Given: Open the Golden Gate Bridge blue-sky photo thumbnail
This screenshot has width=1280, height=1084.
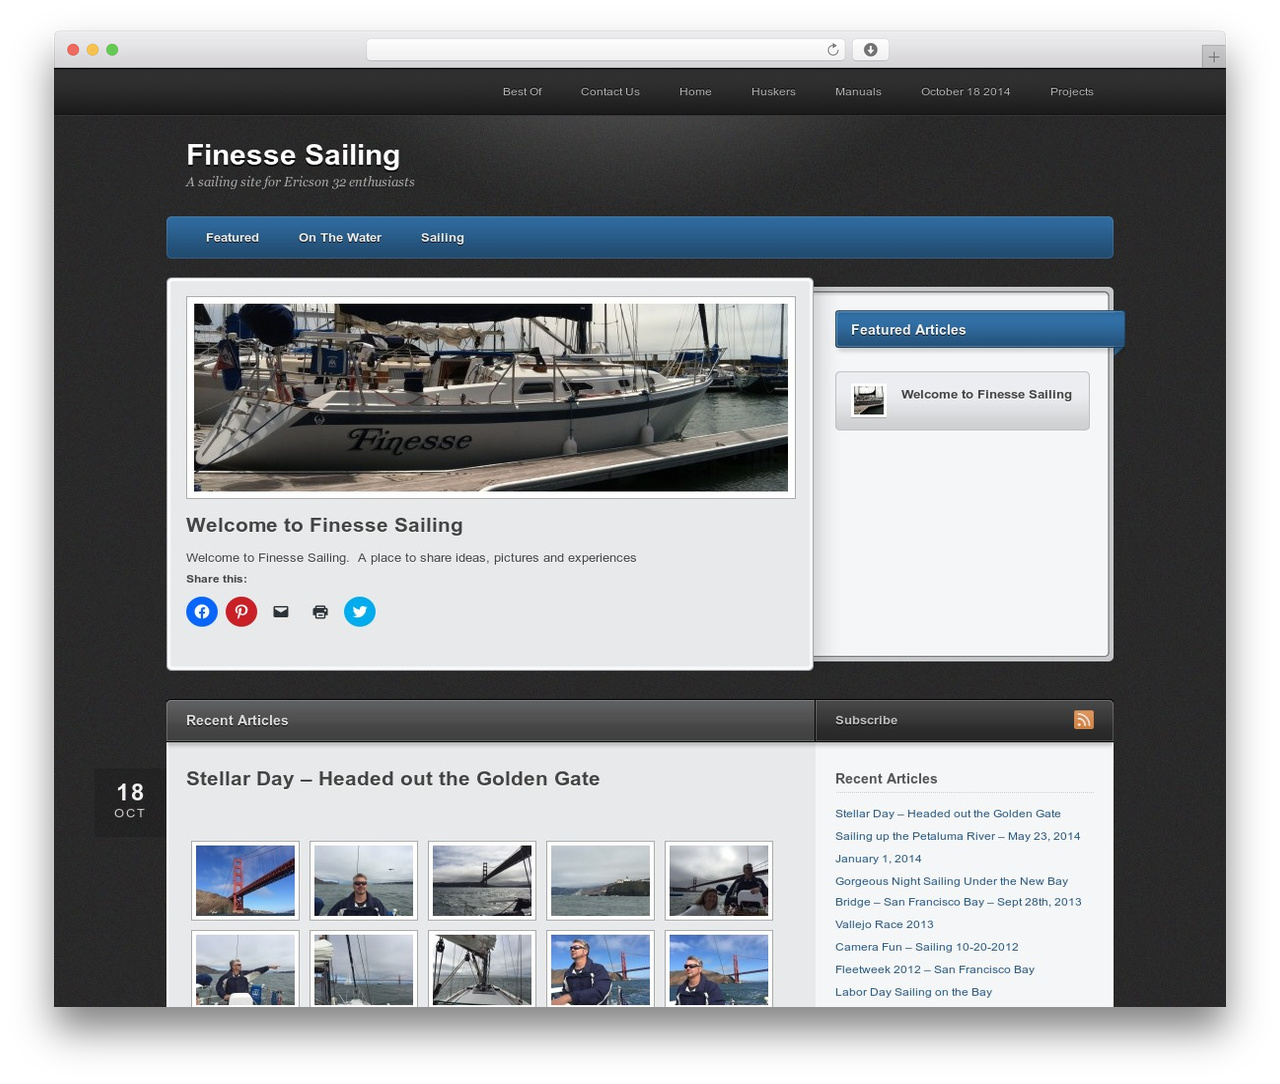Looking at the screenshot, I should (x=245, y=880).
